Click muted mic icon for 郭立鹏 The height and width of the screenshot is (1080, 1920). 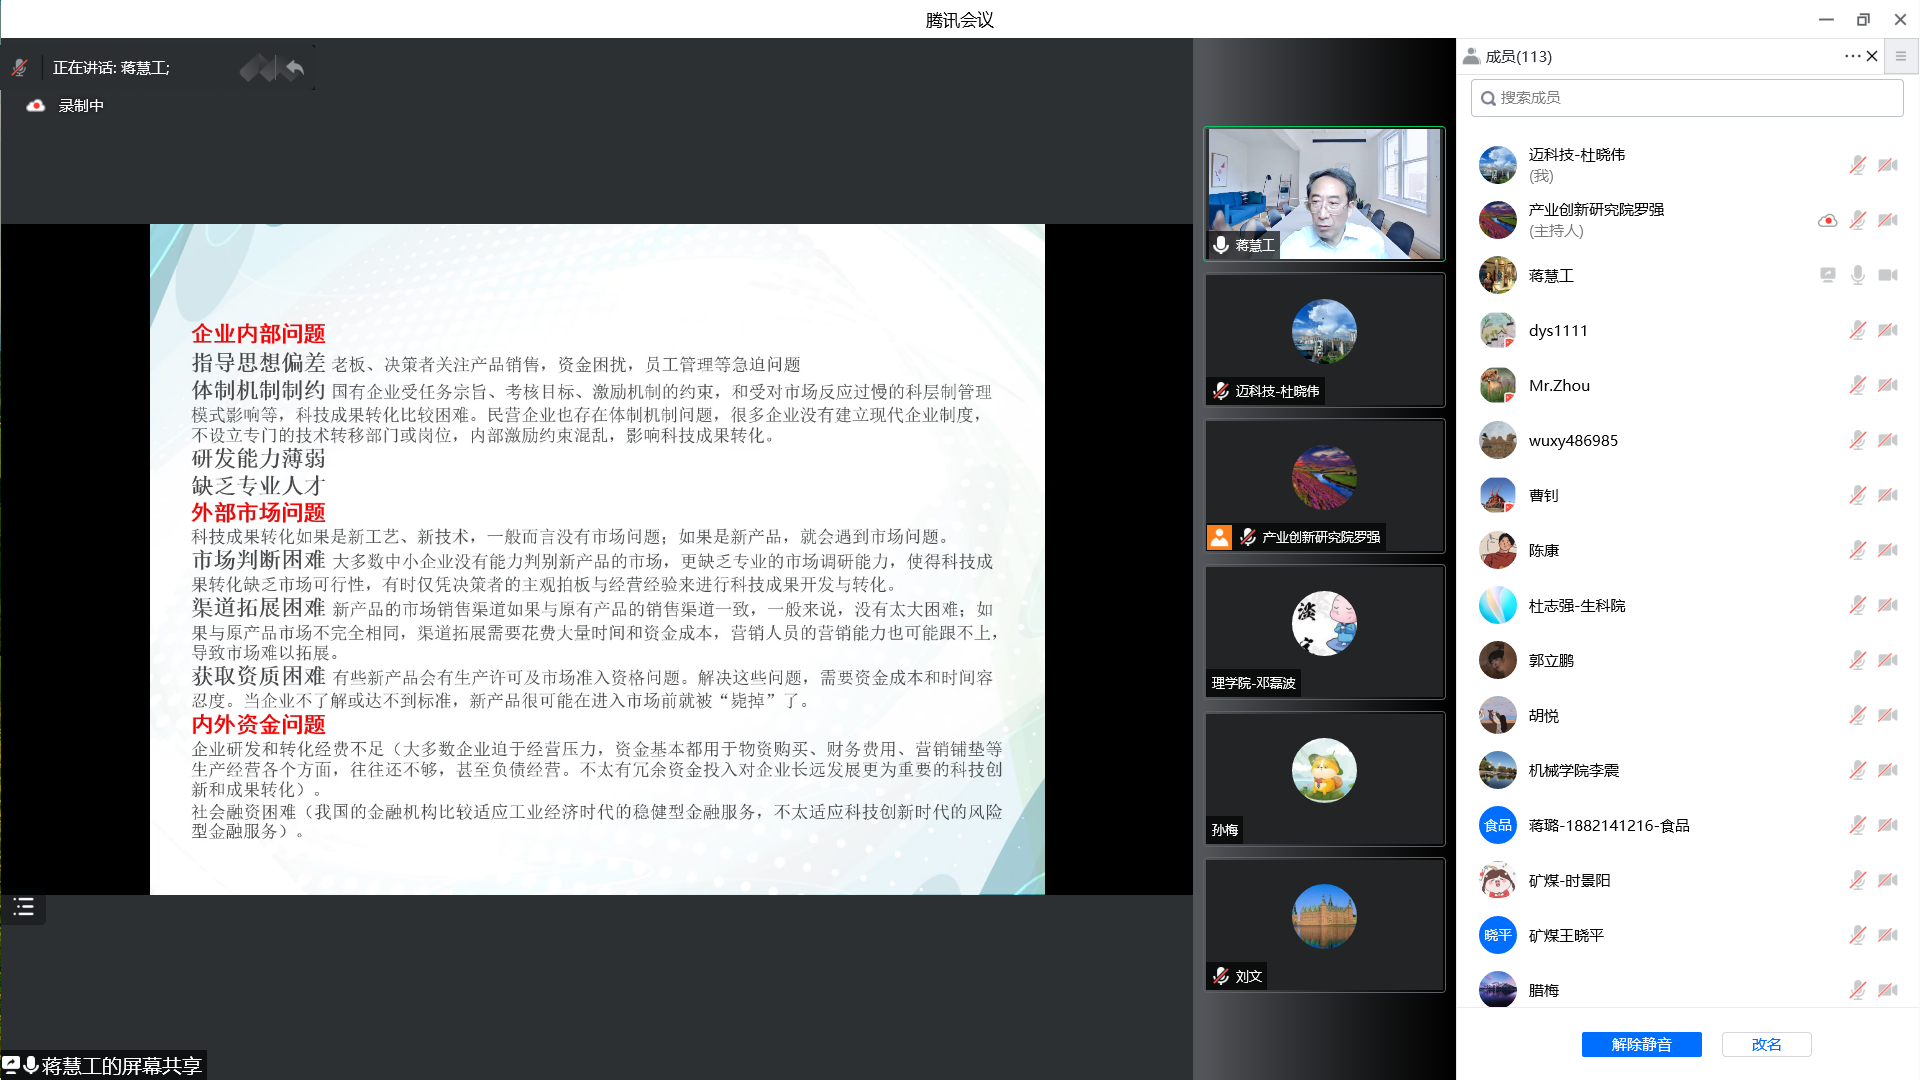click(1857, 660)
